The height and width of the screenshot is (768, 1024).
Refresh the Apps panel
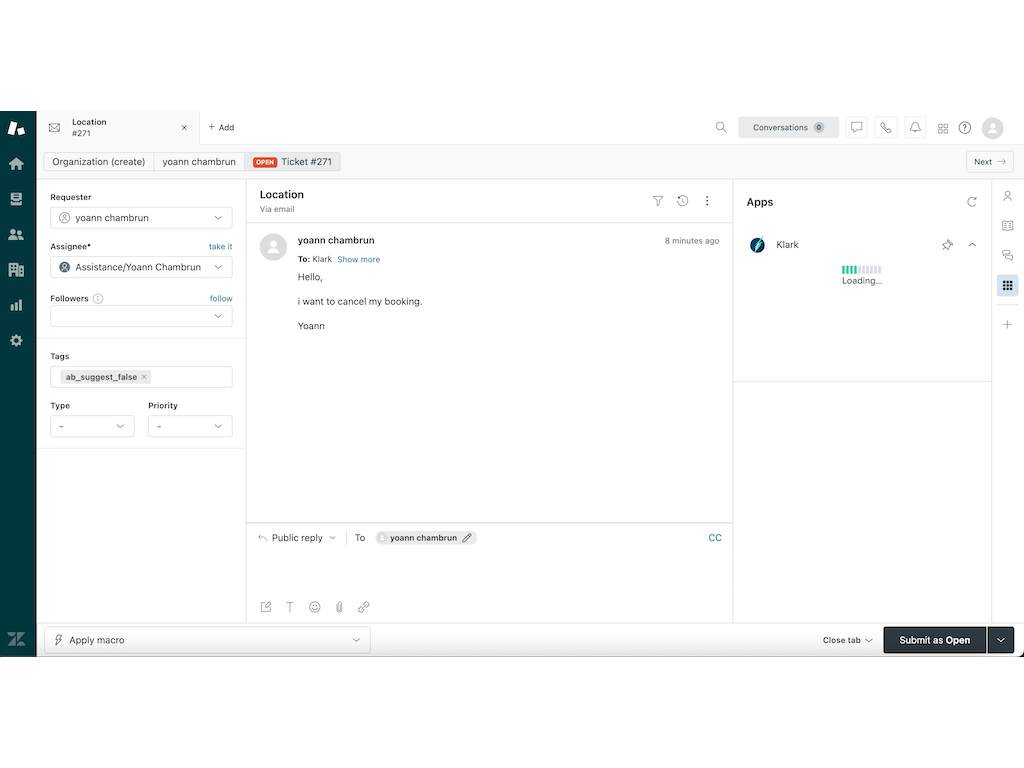[x=971, y=201]
